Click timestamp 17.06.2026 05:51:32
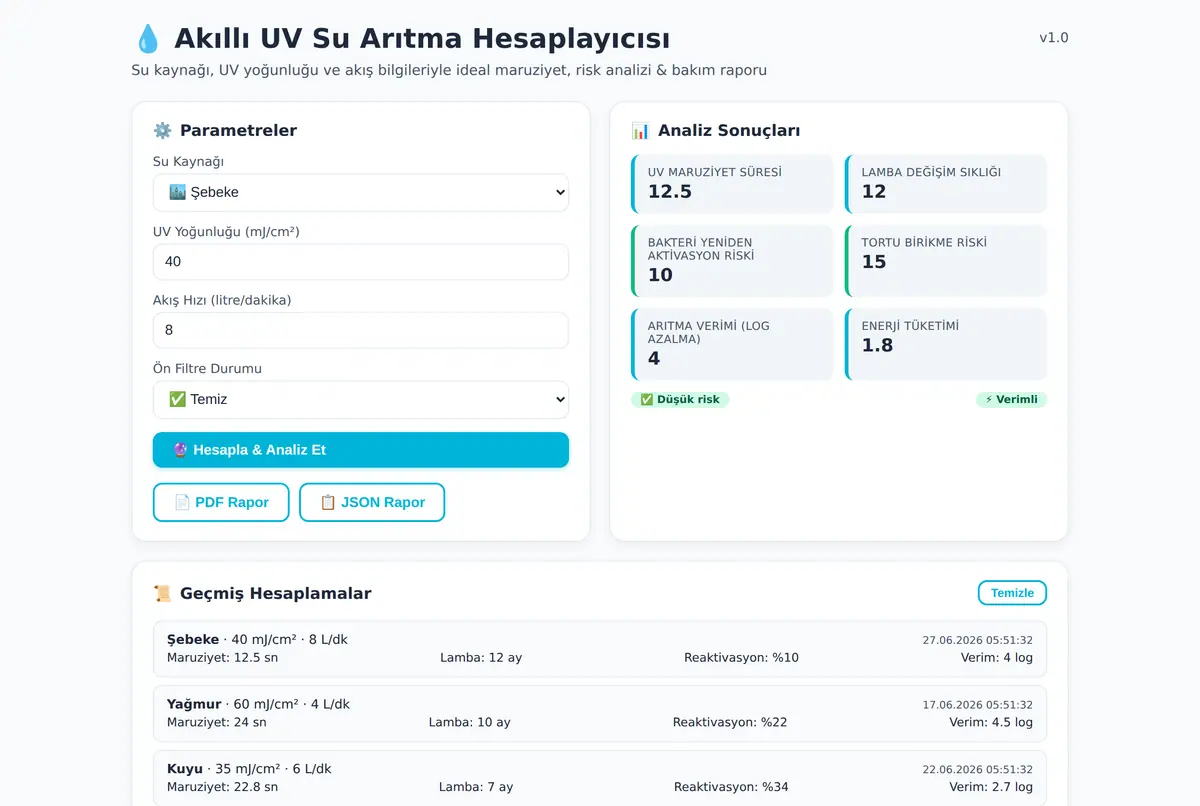1200x806 pixels. point(977,705)
